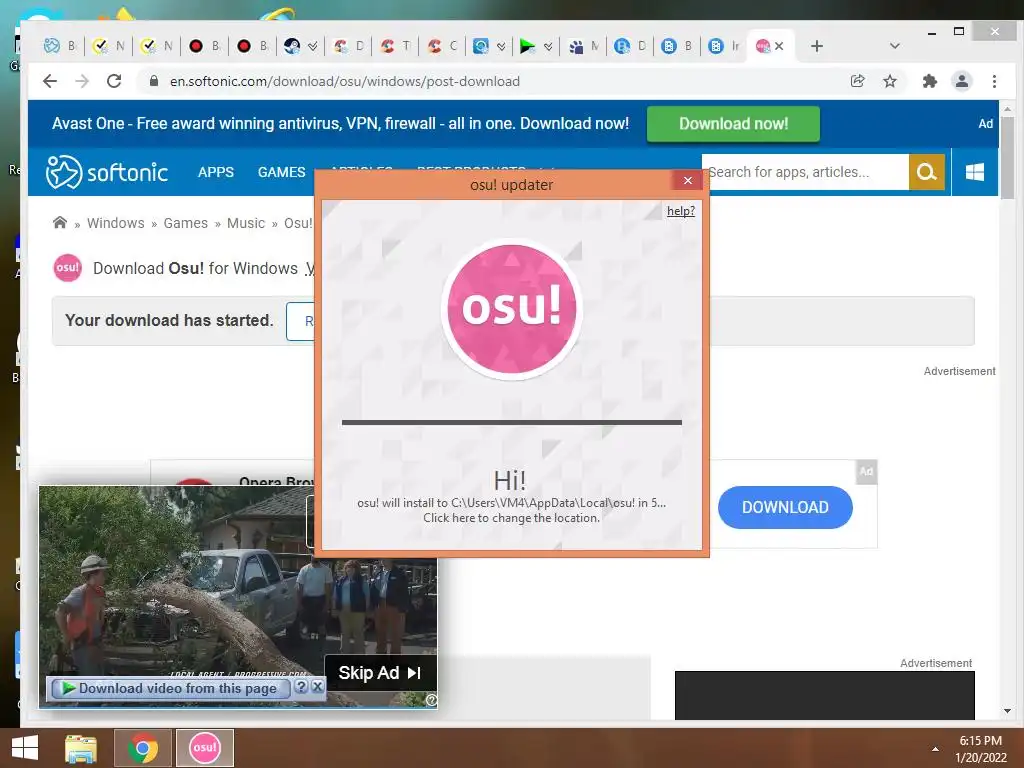Click the small pink osu! icon by heading
The width and height of the screenshot is (1024, 768).
(x=67, y=268)
